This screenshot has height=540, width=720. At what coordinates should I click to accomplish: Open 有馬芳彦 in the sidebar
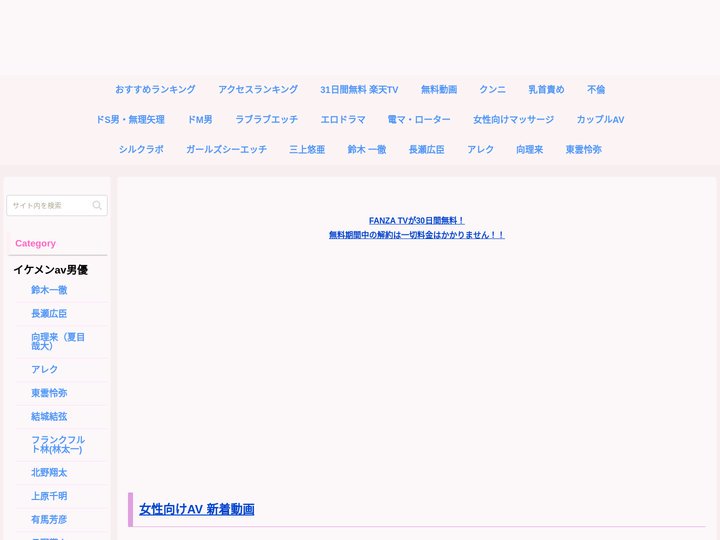click(49, 519)
